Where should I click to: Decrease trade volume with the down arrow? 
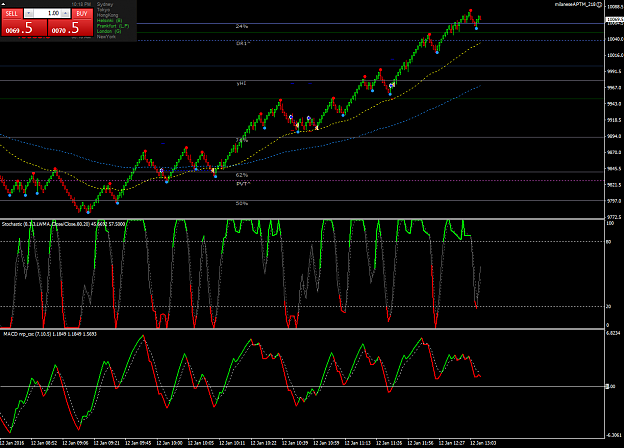point(28,14)
